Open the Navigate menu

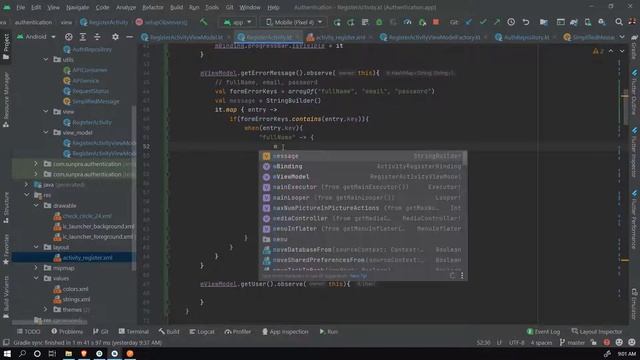(x=77, y=7)
